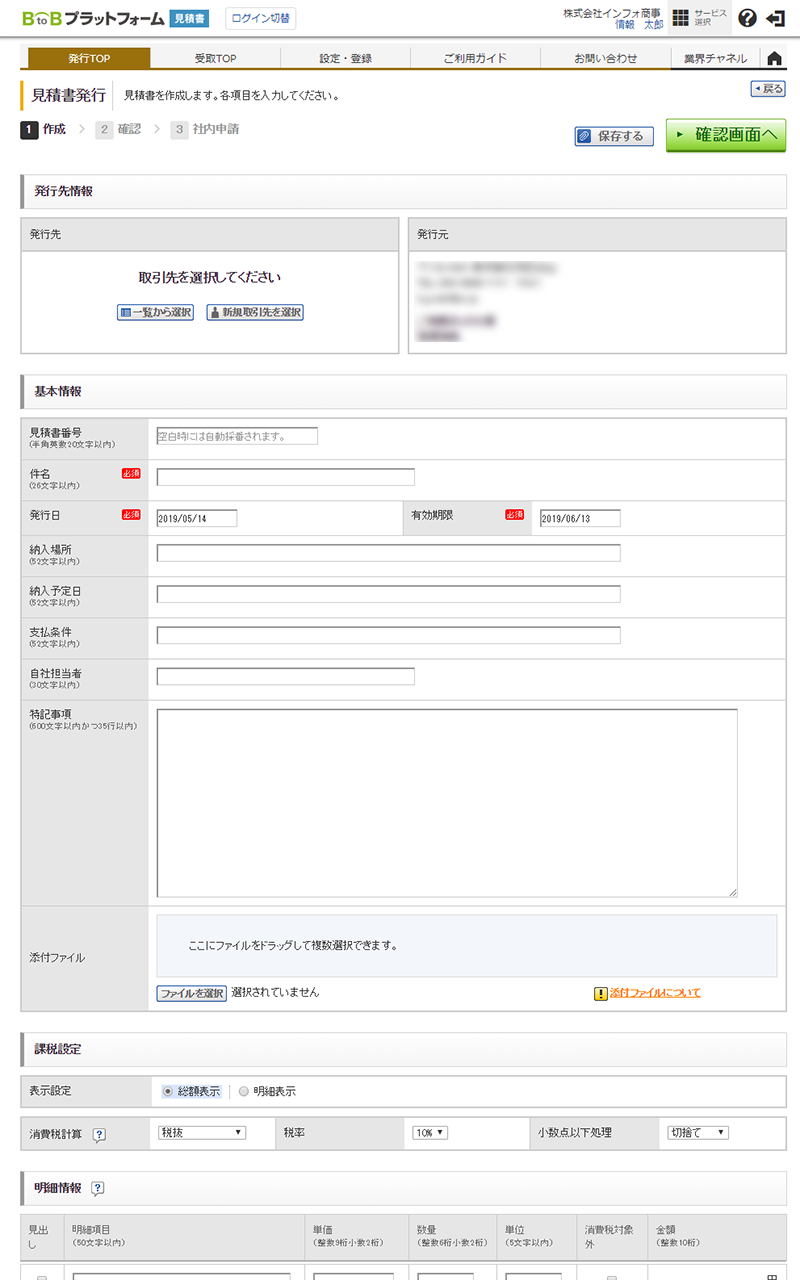
Task: Click the home icon in navigation bar
Action: pyautogui.click(x=774, y=58)
